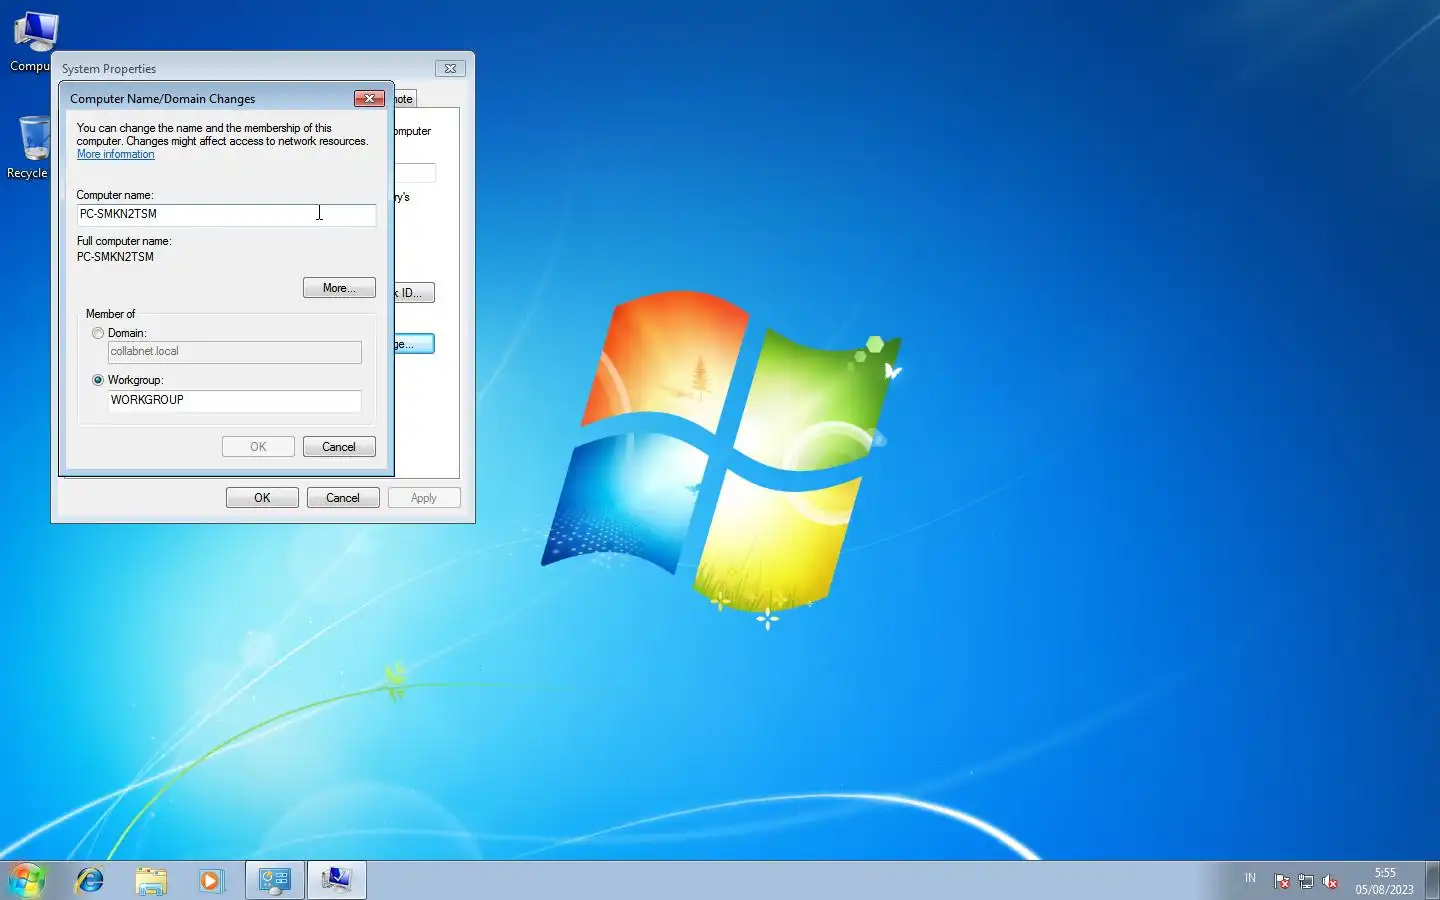The width and height of the screenshot is (1440, 900).
Task: Open the clock showing 5:55 and date
Action: (x=1385, y=881)
